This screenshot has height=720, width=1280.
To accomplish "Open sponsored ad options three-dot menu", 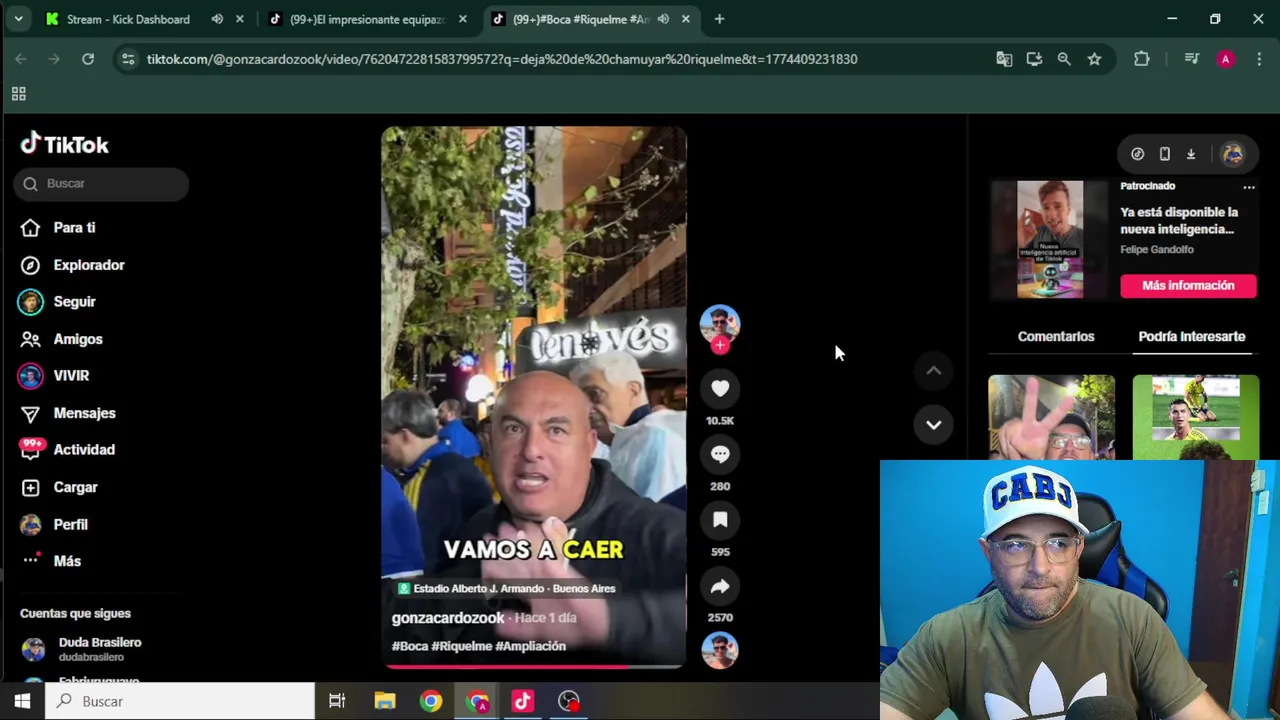I will pyautogui.click(x=1248, y=187).
